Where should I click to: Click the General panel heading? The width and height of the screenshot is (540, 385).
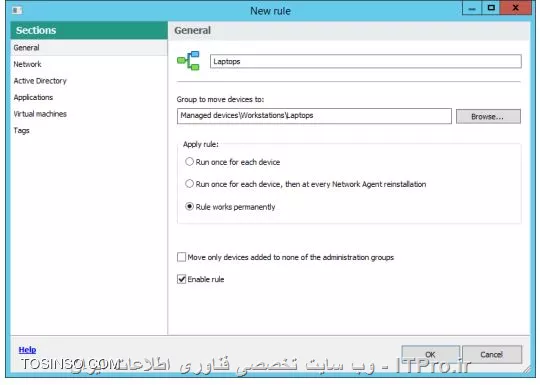[x=193, y=30]
